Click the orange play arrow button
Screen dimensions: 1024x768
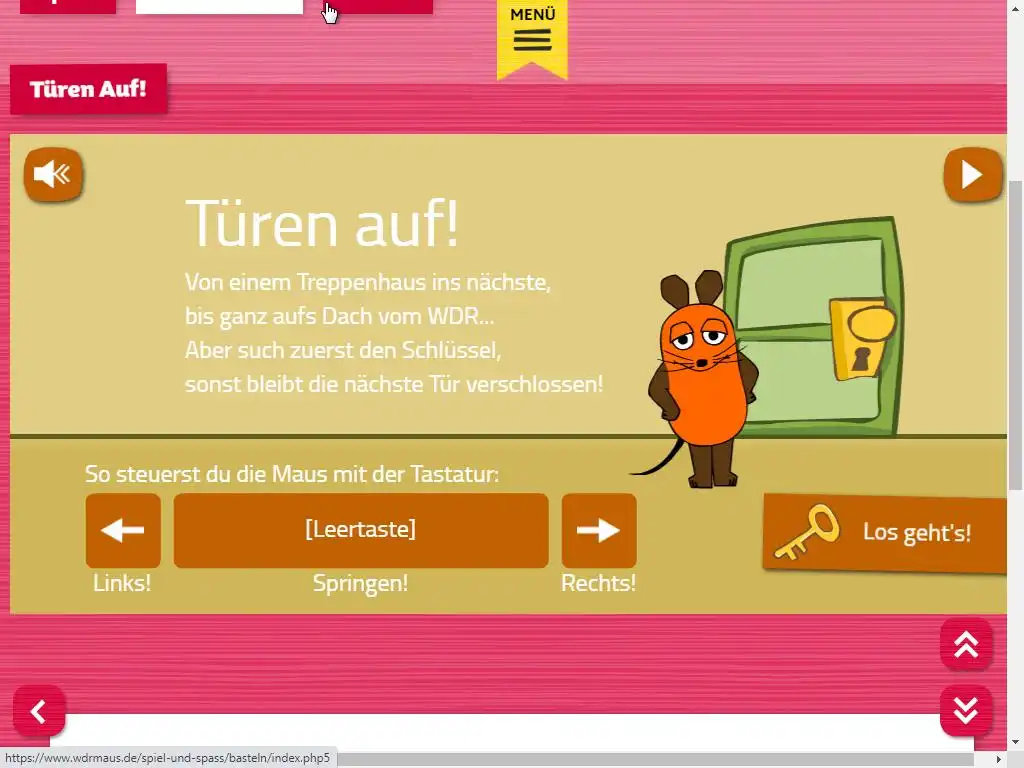pos(972,174)
